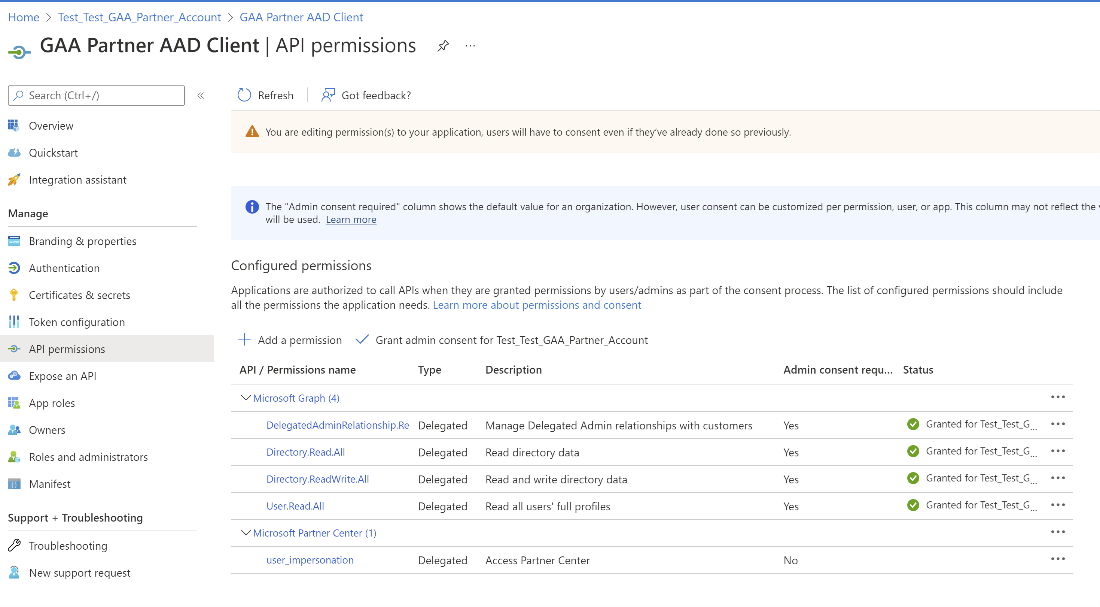Click the Certificates & secrets key icon
This screenshot has height=607, width=1100.
tap(14, 295)
